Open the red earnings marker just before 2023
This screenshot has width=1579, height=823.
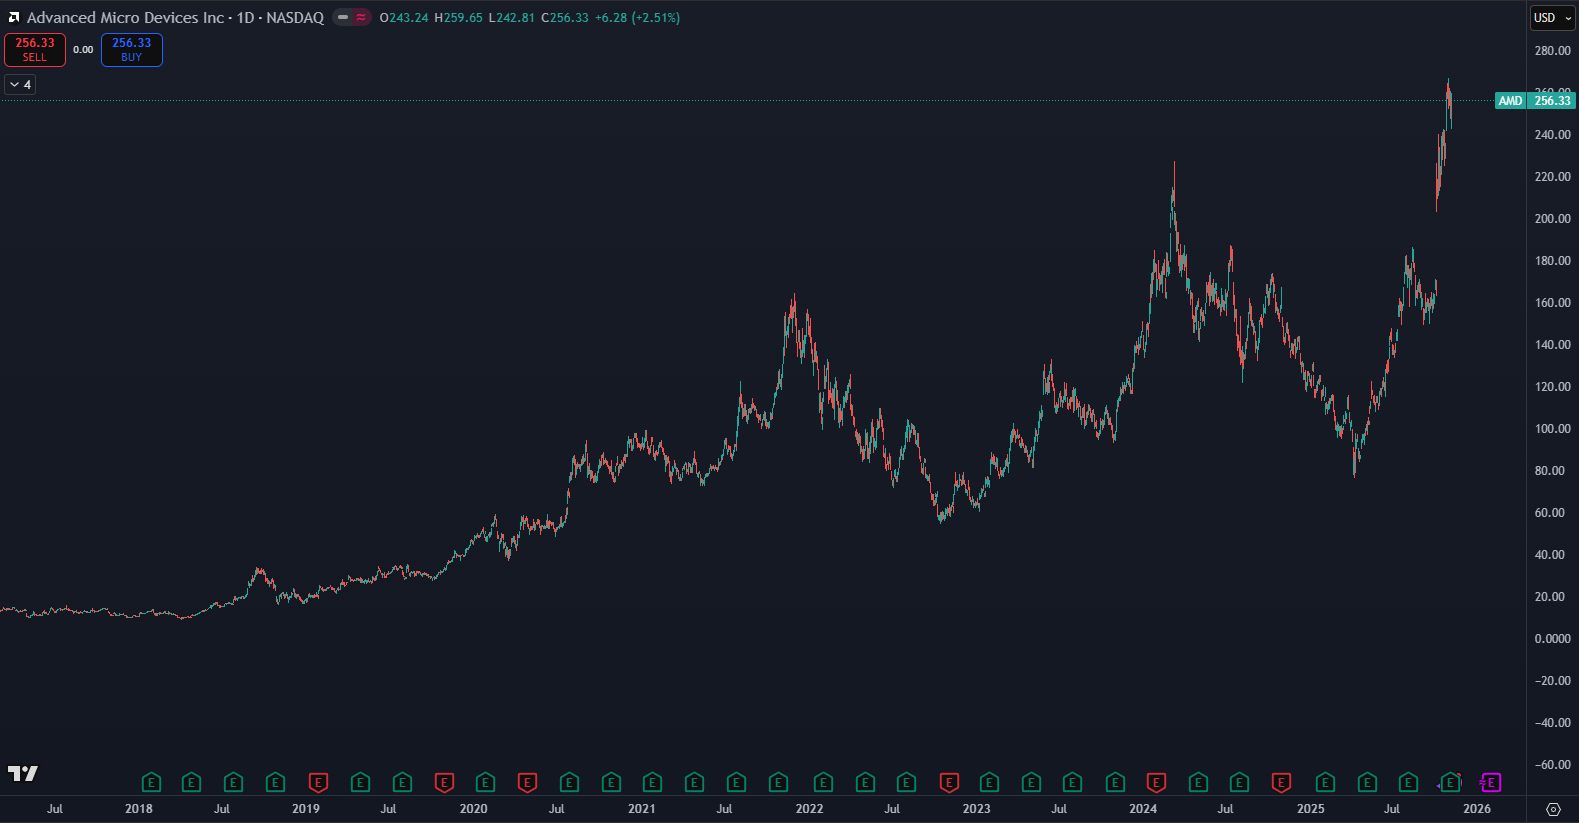(x=949, y=783)
